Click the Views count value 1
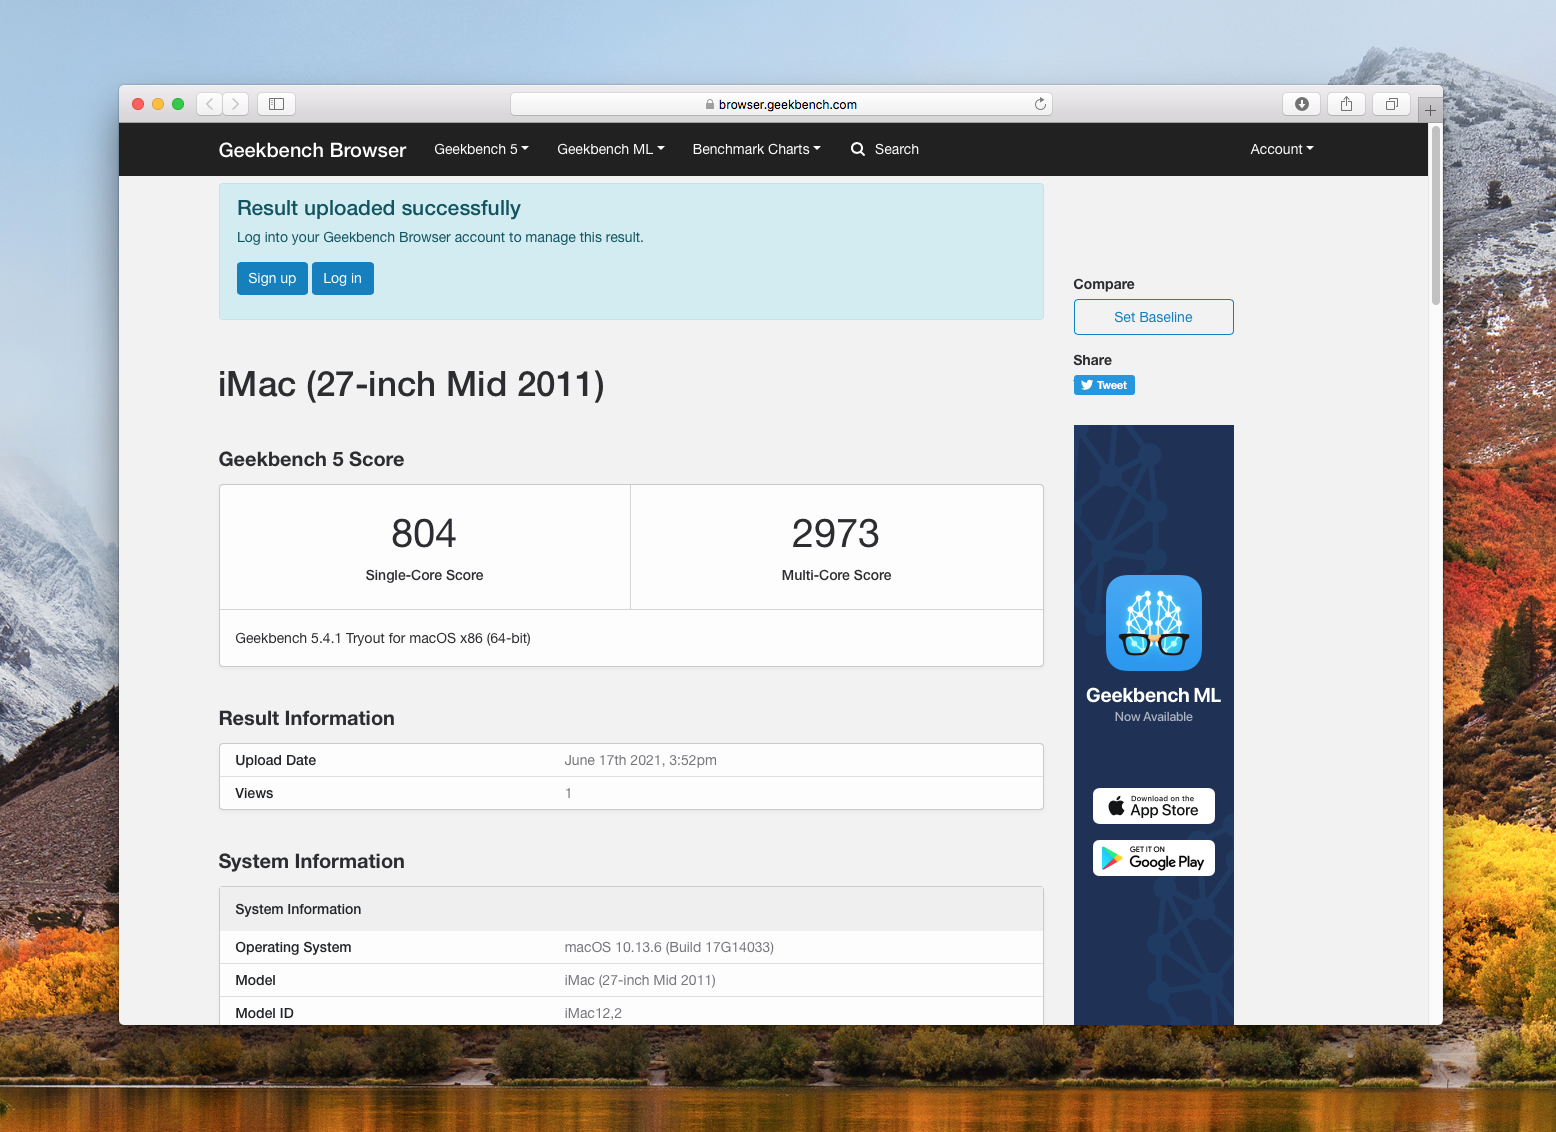The height and width of the screenshot is (1132, 1556). click(x=568, y=793)
